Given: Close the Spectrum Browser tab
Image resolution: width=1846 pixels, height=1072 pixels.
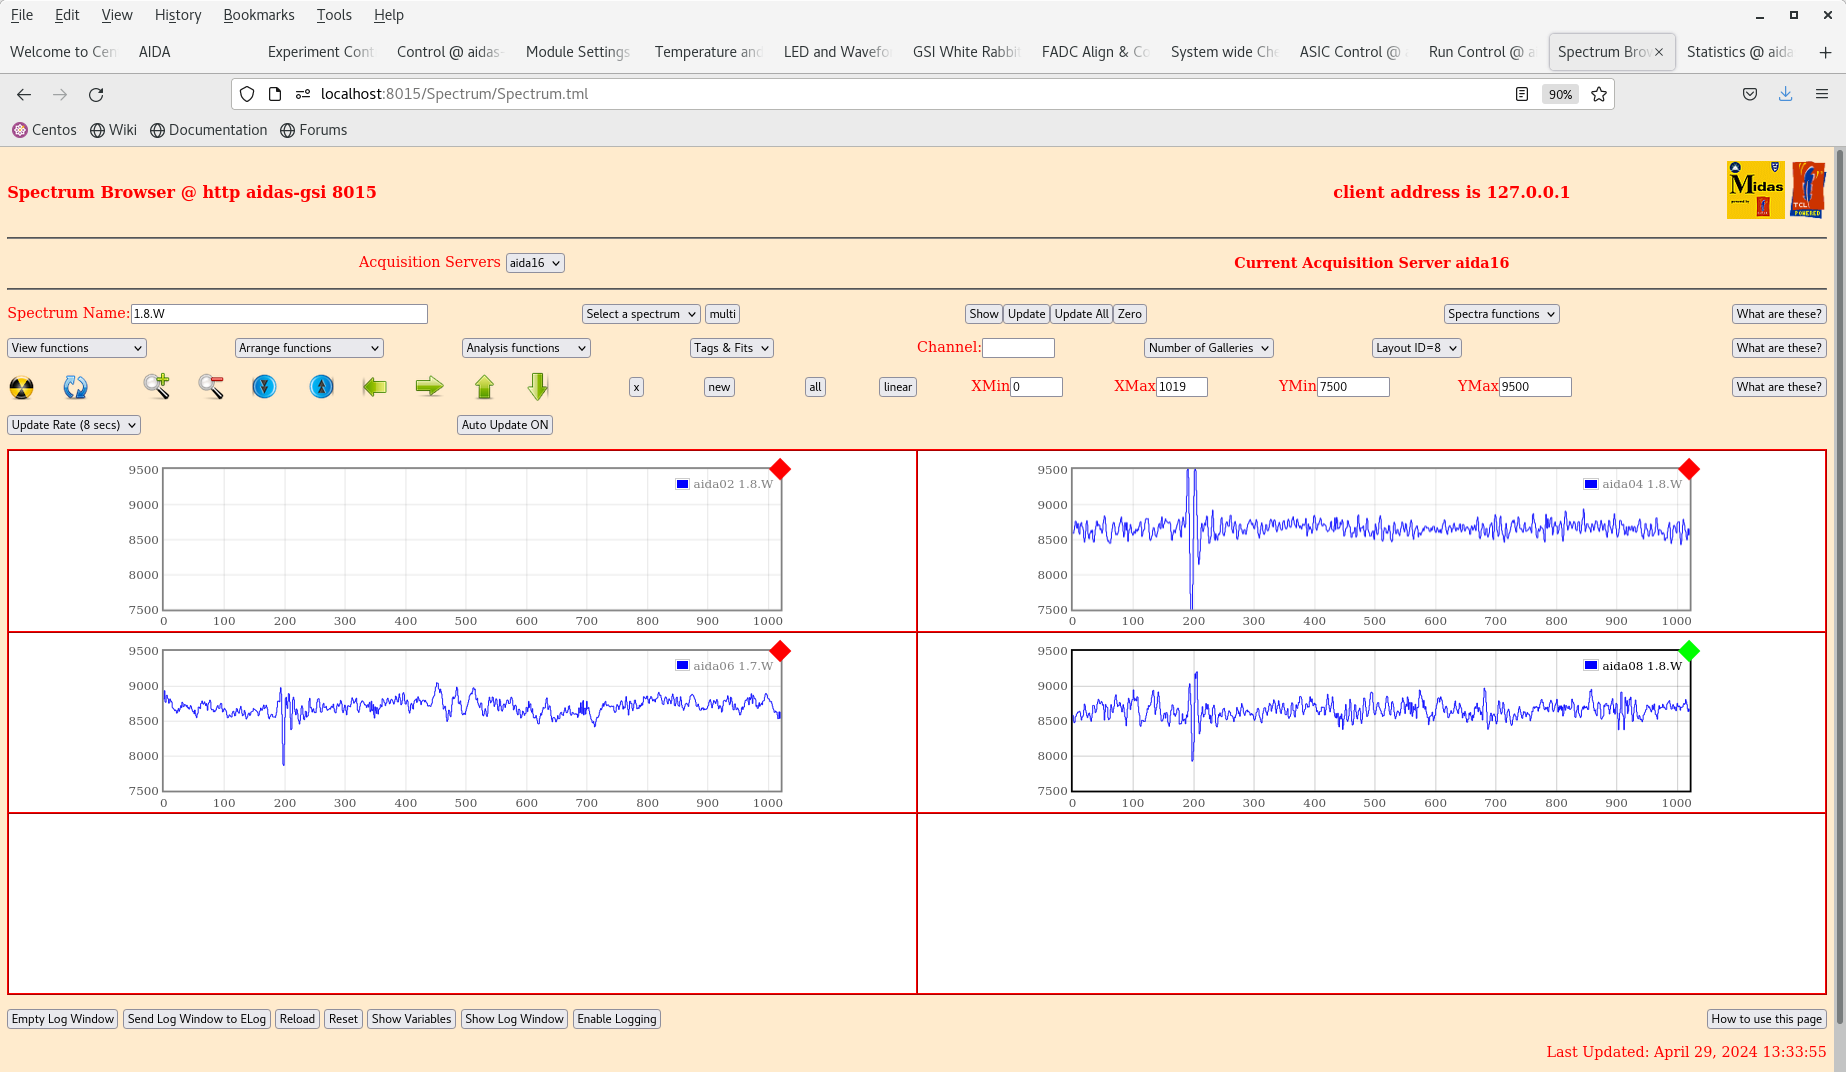Looking at the screenshot, I should pos(1659,52).
